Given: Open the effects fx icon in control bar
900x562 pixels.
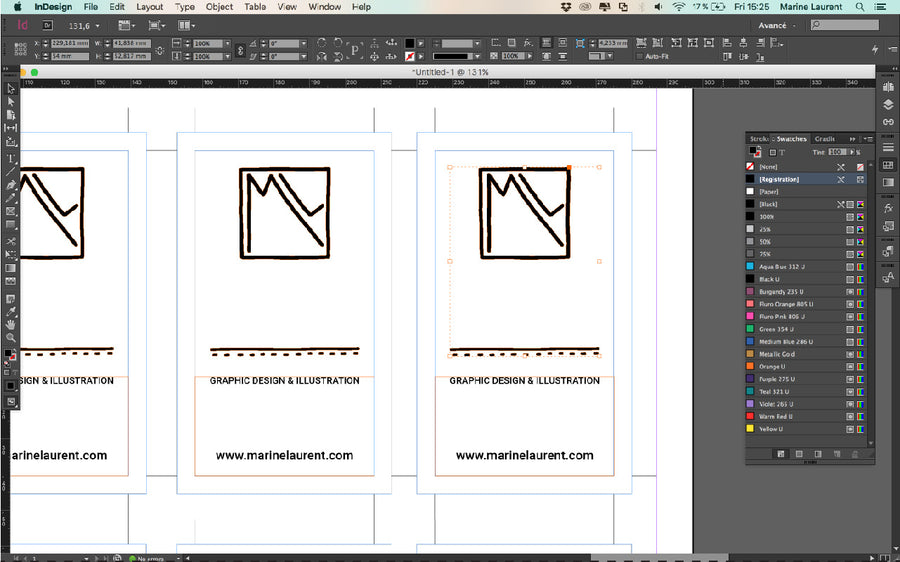Looking at the screenshot, I should point(528,43).
